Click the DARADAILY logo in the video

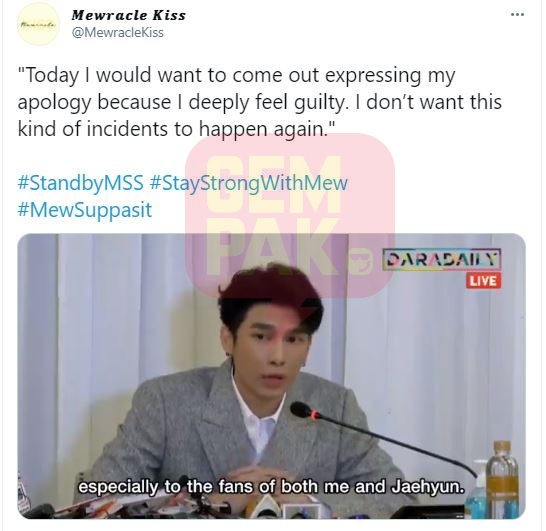click(x=442, y=260)
